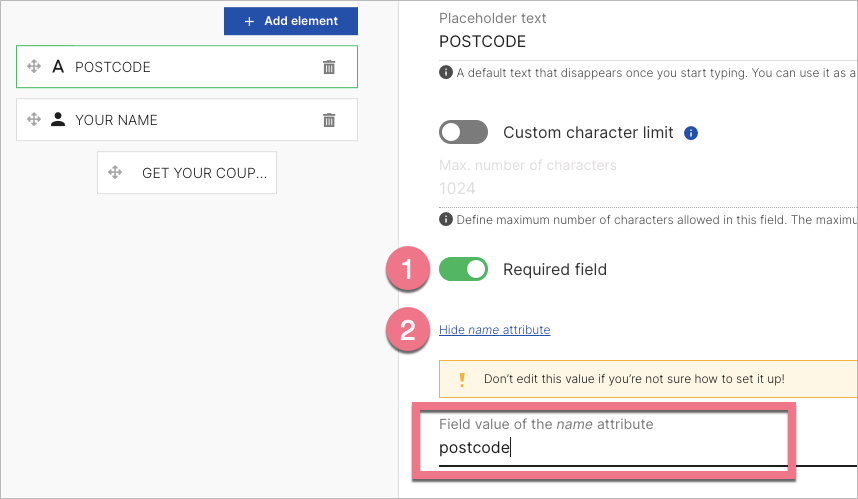The image size is (858, 499).
Task: Delete the POSTCODE element with trash icon
Action: [329, 67]
